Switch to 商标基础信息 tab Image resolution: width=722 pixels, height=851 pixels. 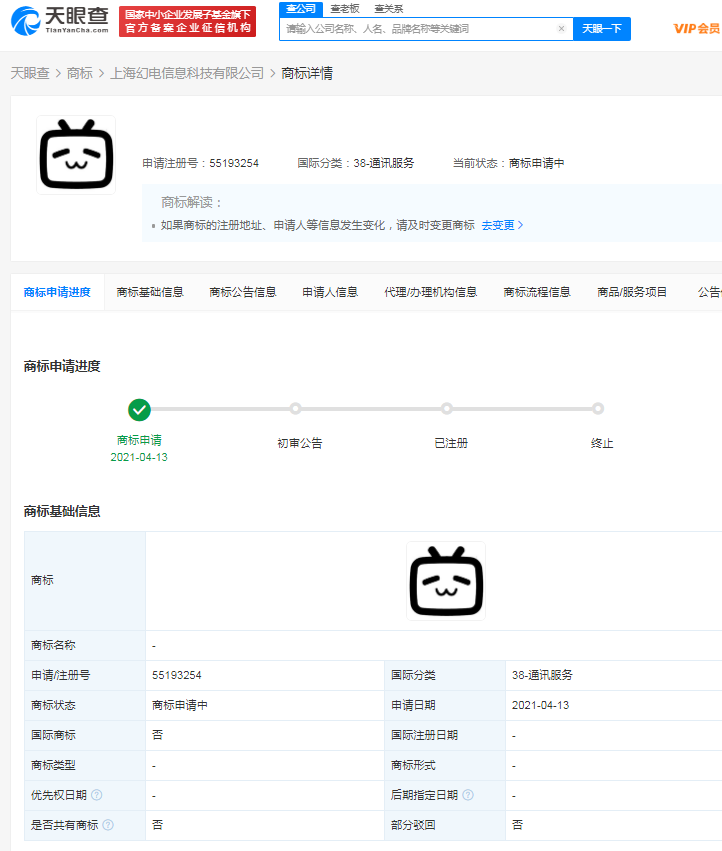pyautogui.click(x=150, y=293)
